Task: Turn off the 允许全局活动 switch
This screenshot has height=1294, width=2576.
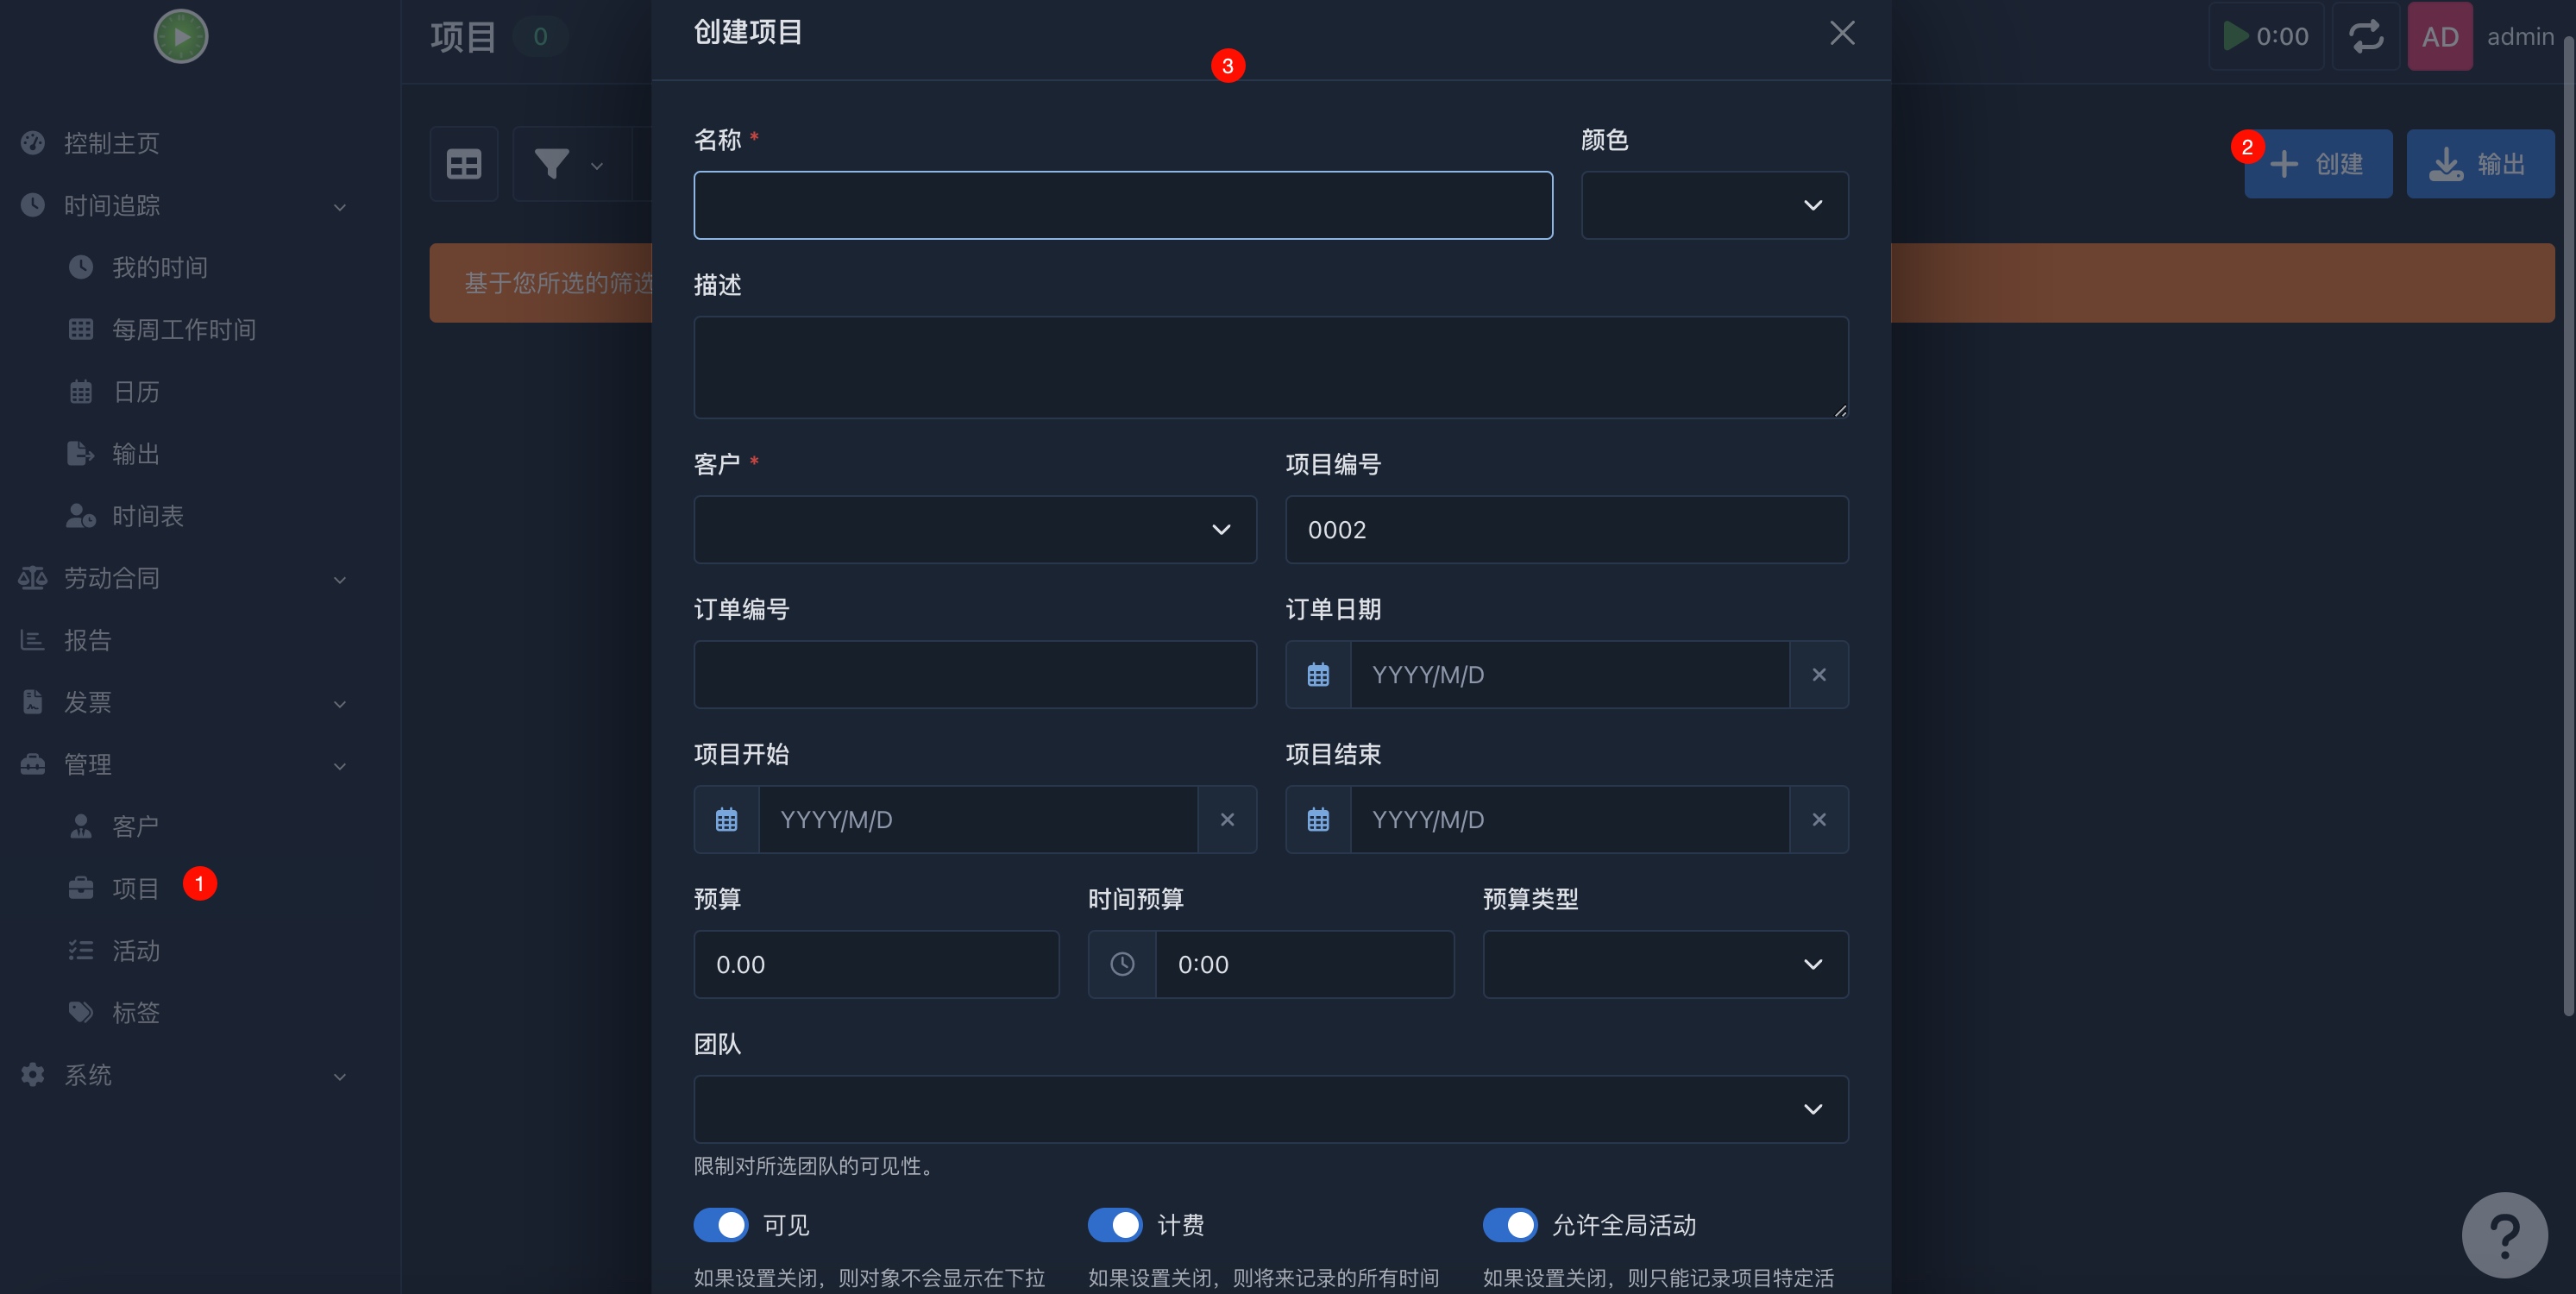Action: click(x=1510, y=1225)
